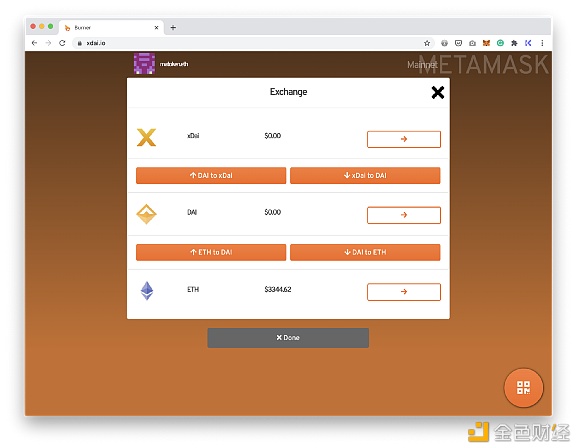Click the camera extension icon
Viewport: 576px width, 448px height.
pos(472,43)
